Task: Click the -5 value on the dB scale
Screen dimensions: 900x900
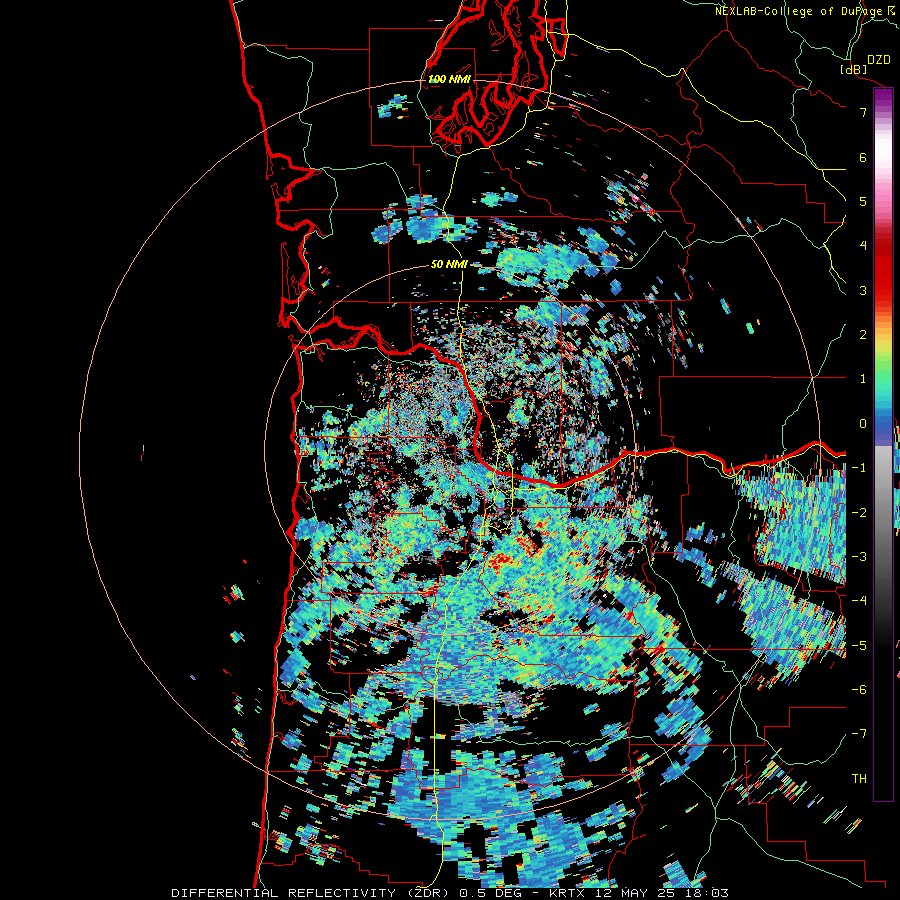Action: pyautogui.click(x=859, y=645)
